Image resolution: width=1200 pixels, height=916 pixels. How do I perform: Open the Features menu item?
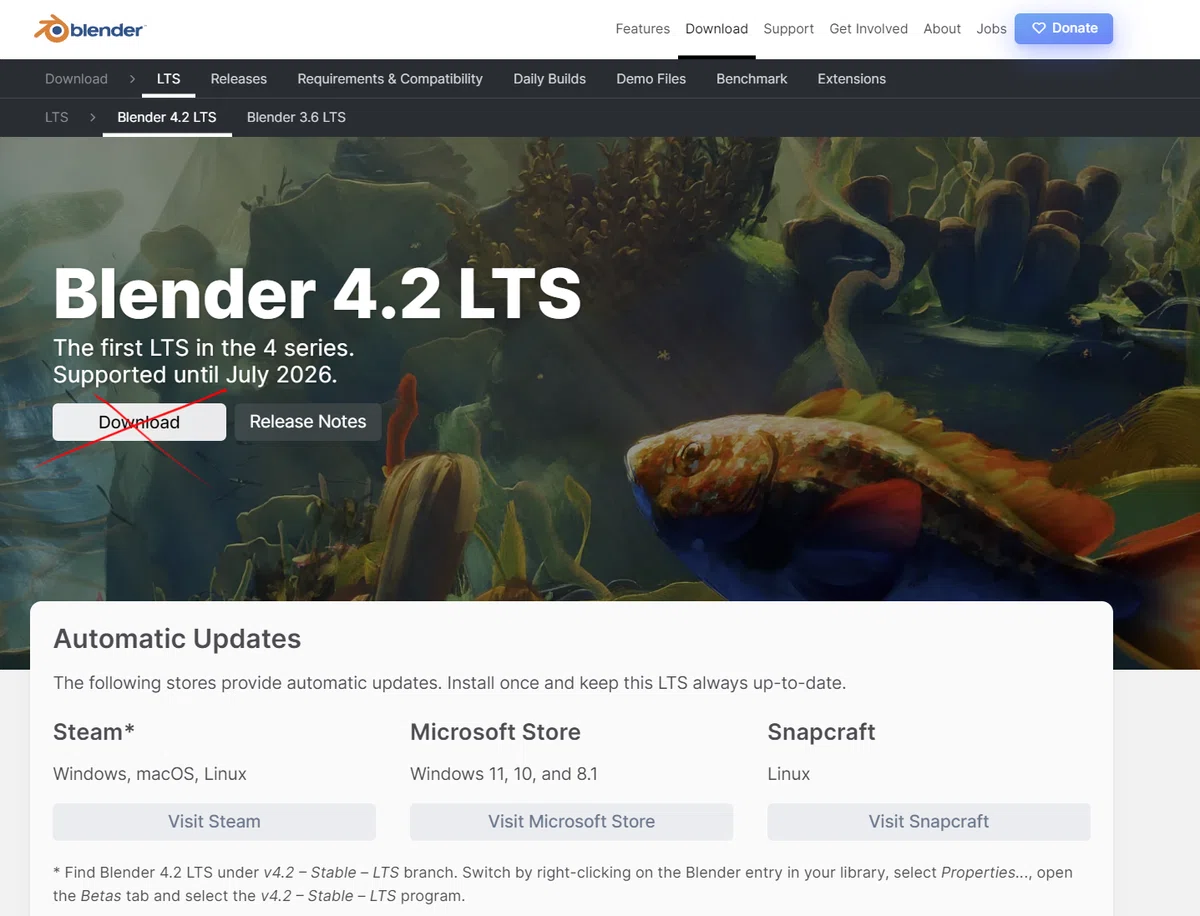[642, 29]
